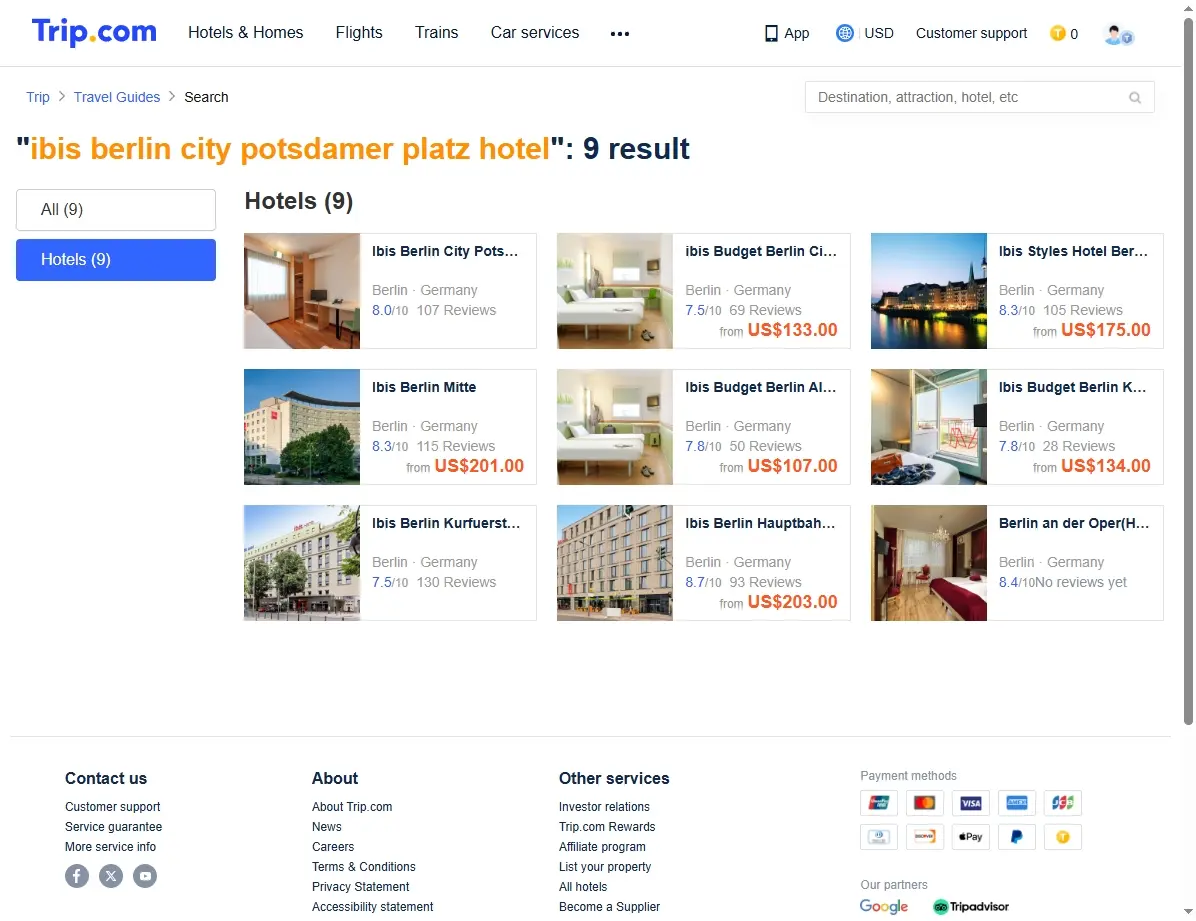Click the Trip Coins payment icon
Image resolution: width=1196 pixels, height=921 pixels.
pos(1063,837)
